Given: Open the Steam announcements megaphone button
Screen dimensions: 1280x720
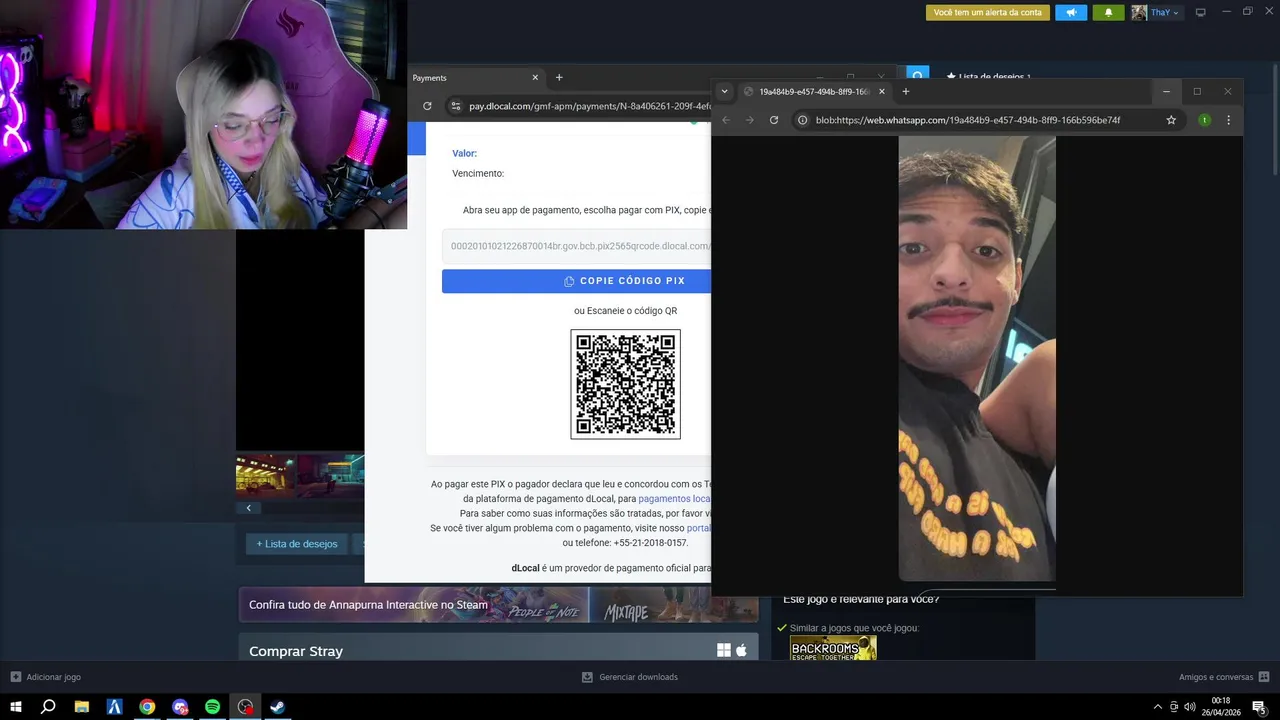Looking at the screenshot, I should click(1071, 12).
